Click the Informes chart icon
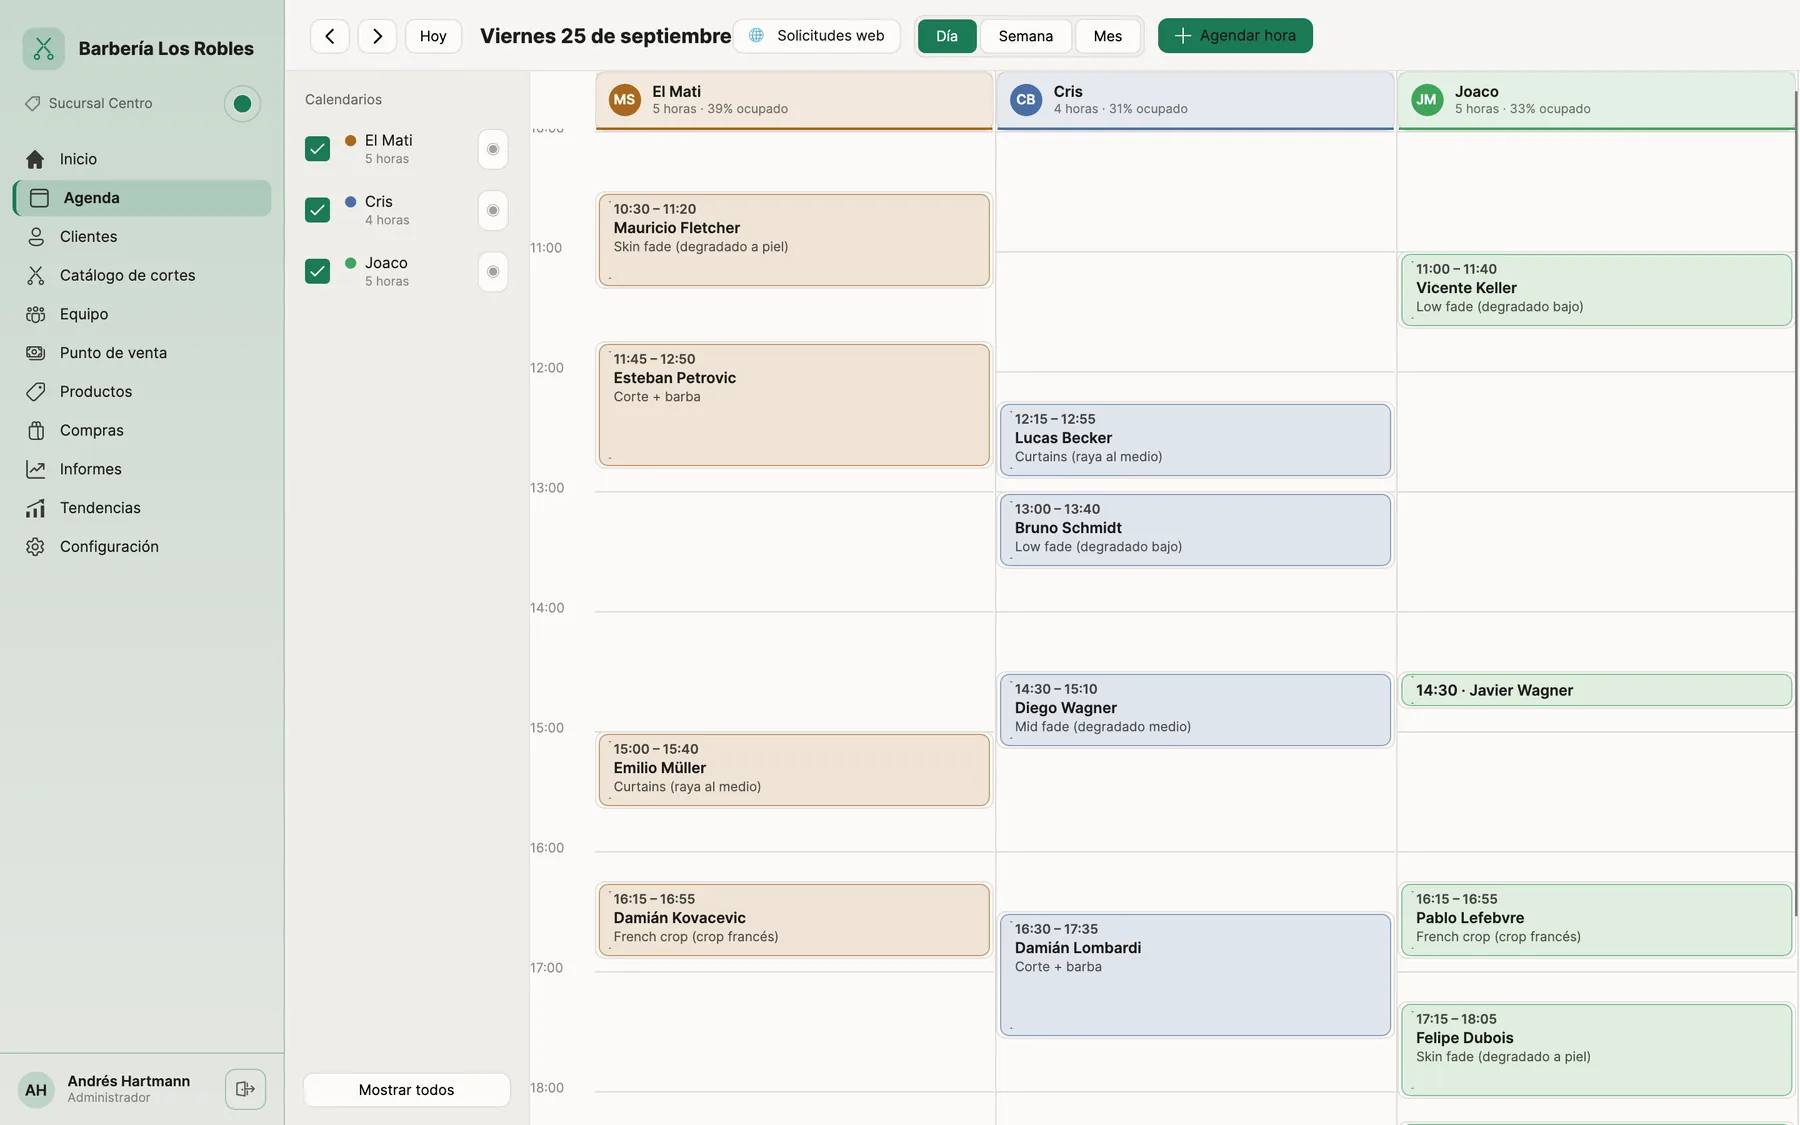The image size is (1800, 1125). coord(35,469)
